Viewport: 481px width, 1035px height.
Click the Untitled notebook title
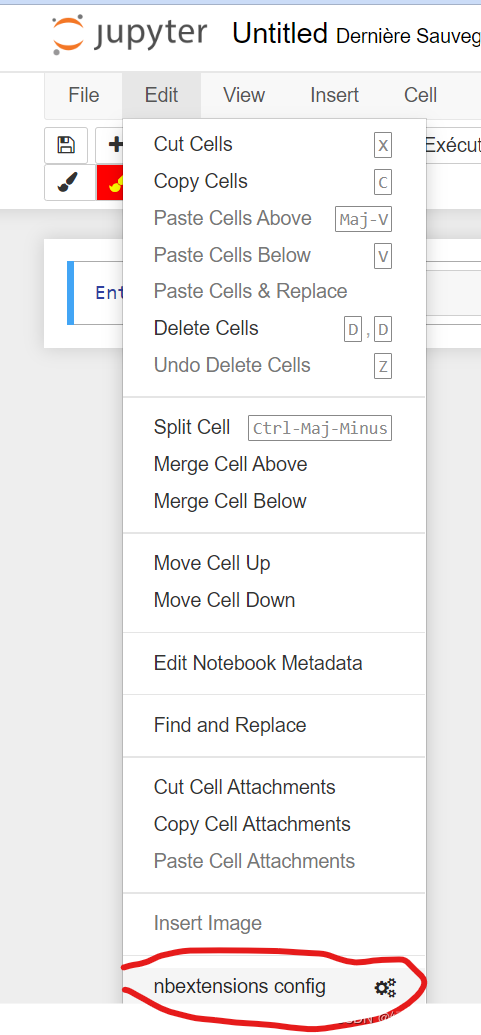tap(280, 33)
